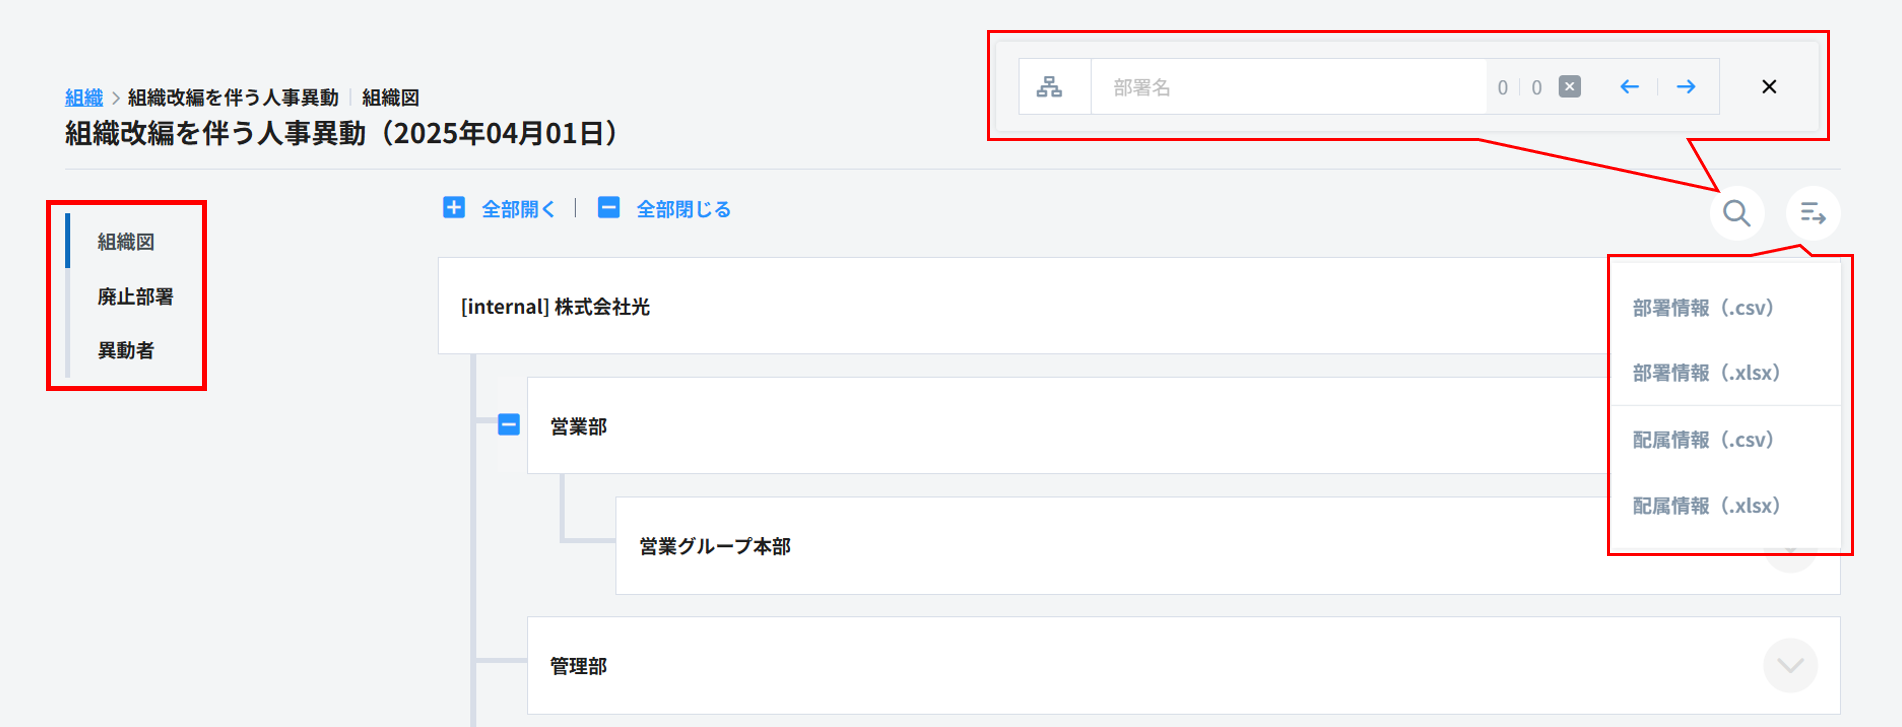Viewport: 1902px width, 727px height.
Task: Click the minus icon for 全部閉じる
Action: (608, 208)
